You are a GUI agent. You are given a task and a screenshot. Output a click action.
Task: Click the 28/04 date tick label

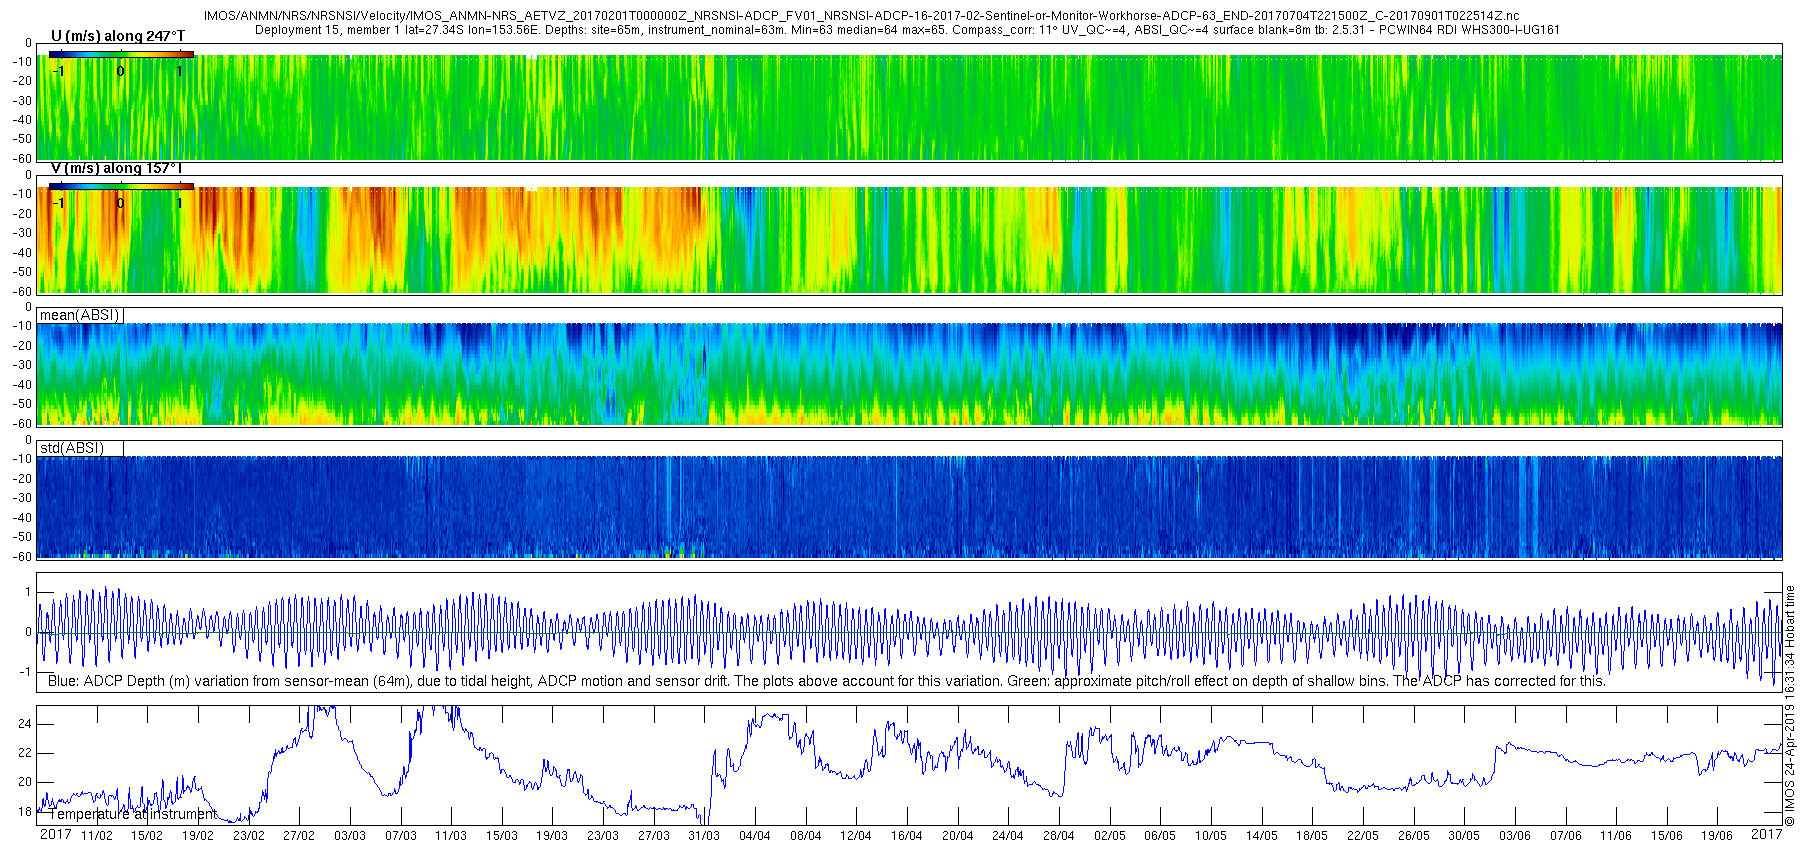click(x=1059, y=836)
